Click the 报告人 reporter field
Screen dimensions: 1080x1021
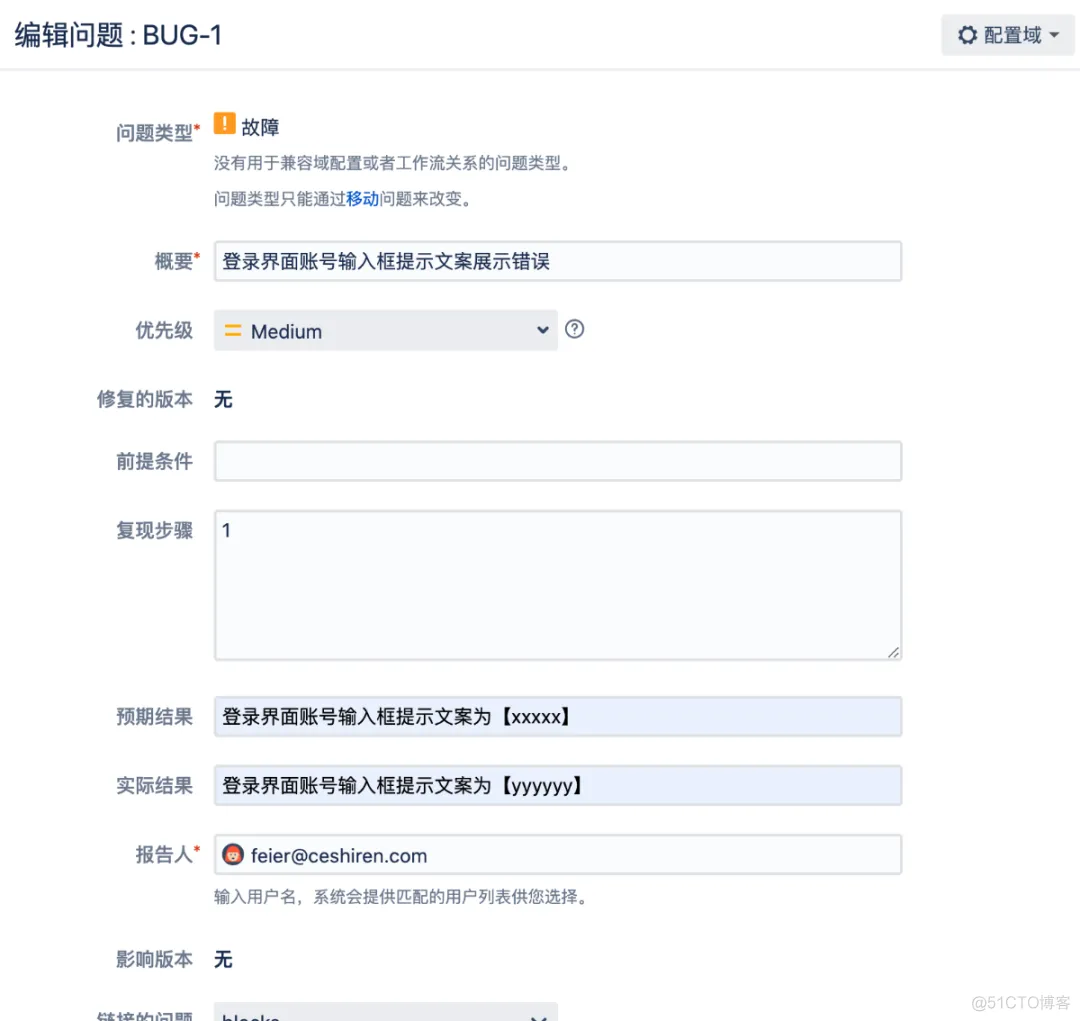tap(558, 855)
